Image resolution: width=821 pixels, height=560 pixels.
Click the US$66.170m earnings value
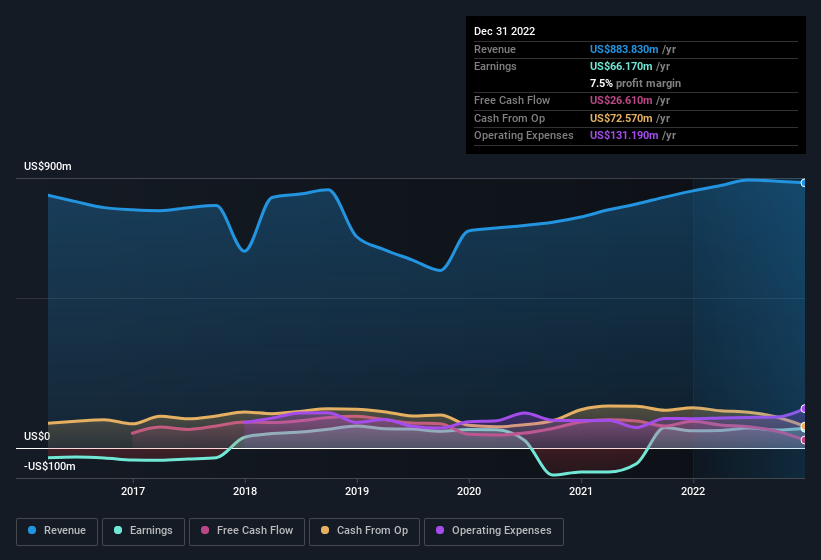(x=621, y=66)
